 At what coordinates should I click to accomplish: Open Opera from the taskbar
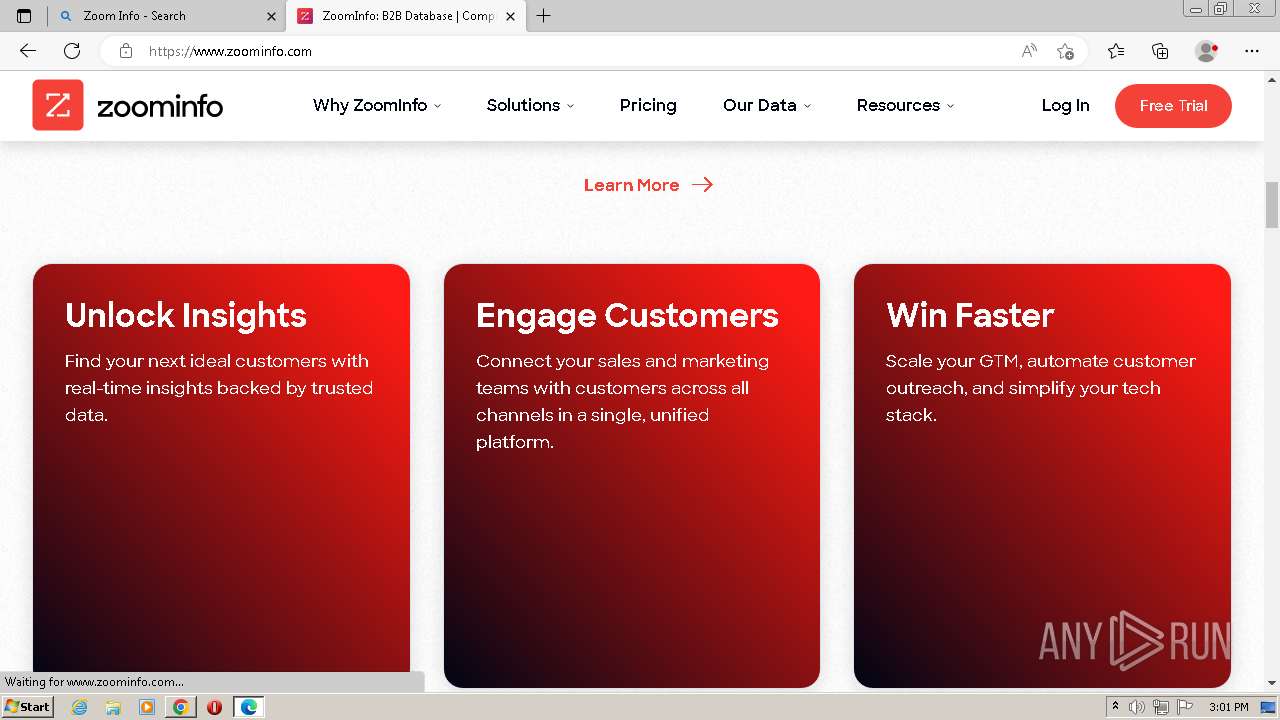click(214, 707)
